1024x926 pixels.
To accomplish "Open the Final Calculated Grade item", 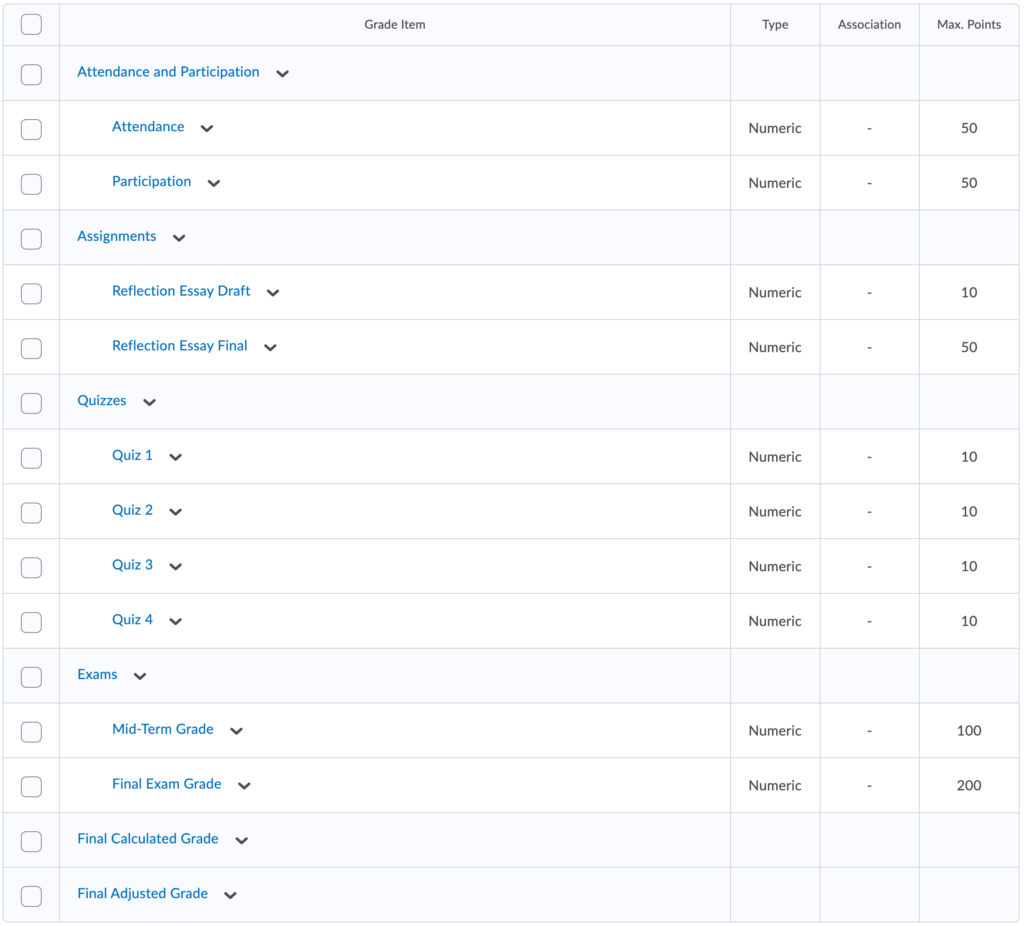I will coord(148,838).
